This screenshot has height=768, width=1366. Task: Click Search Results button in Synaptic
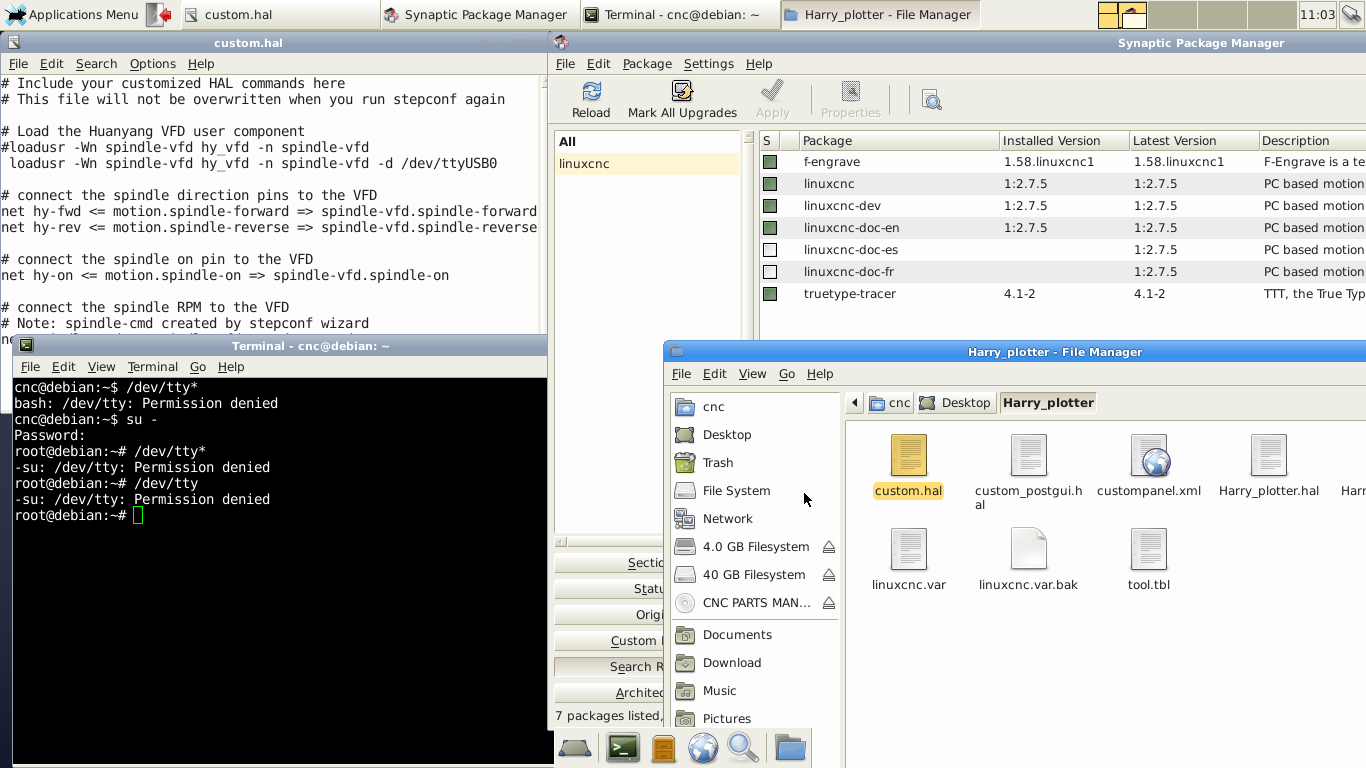point(608,666)
